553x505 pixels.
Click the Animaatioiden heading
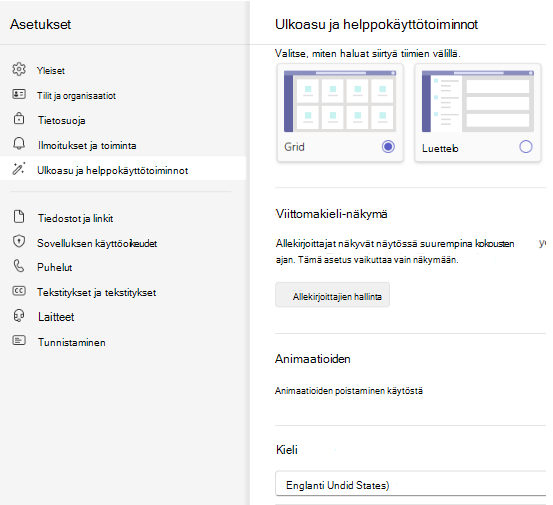[312, 359]
